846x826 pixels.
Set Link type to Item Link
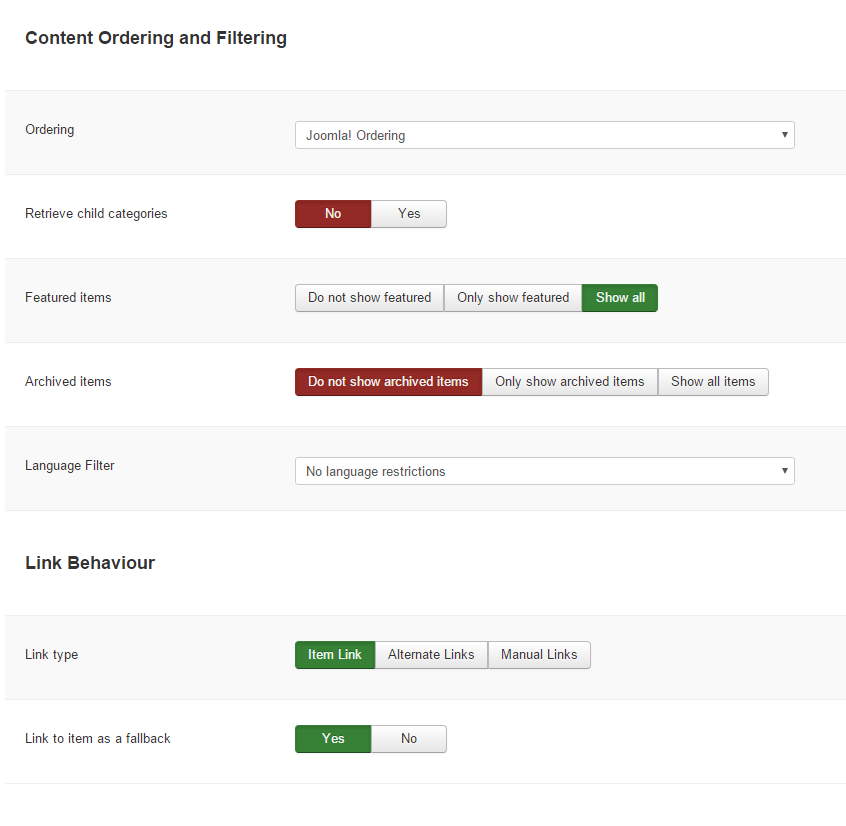click(x=335, y=655)
